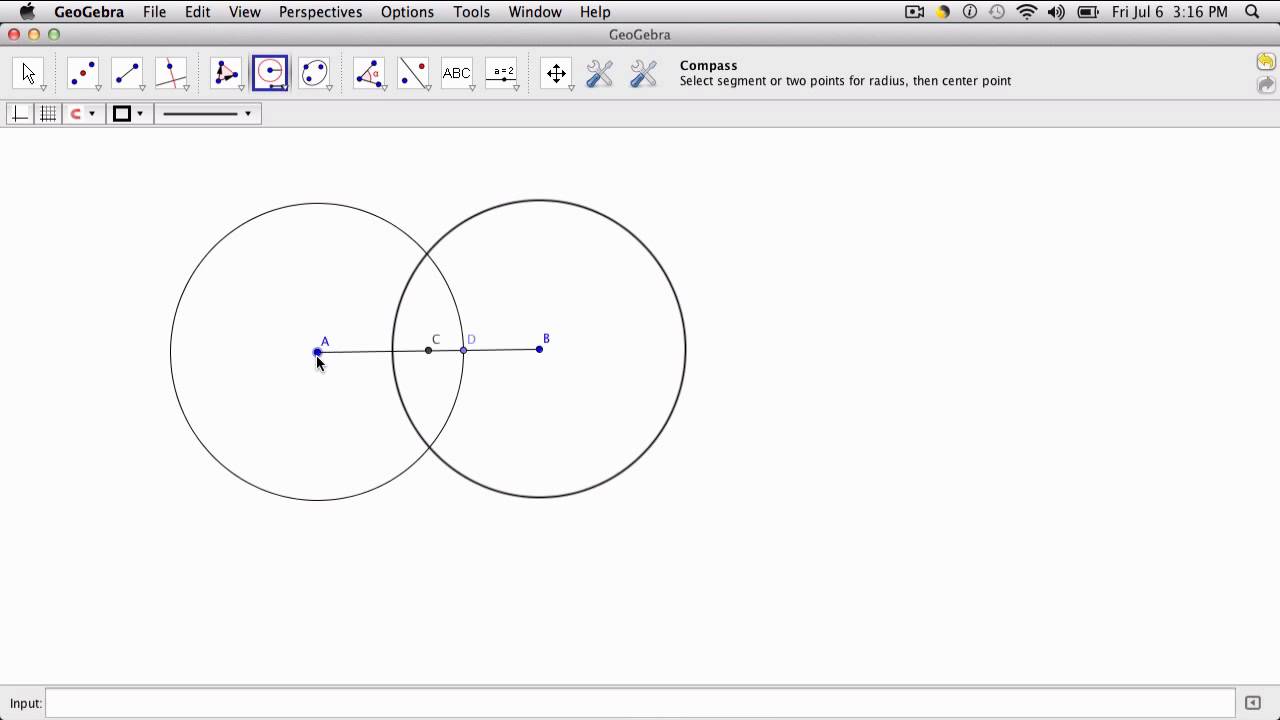Select the Perpendicular line tool

(171, 73)
